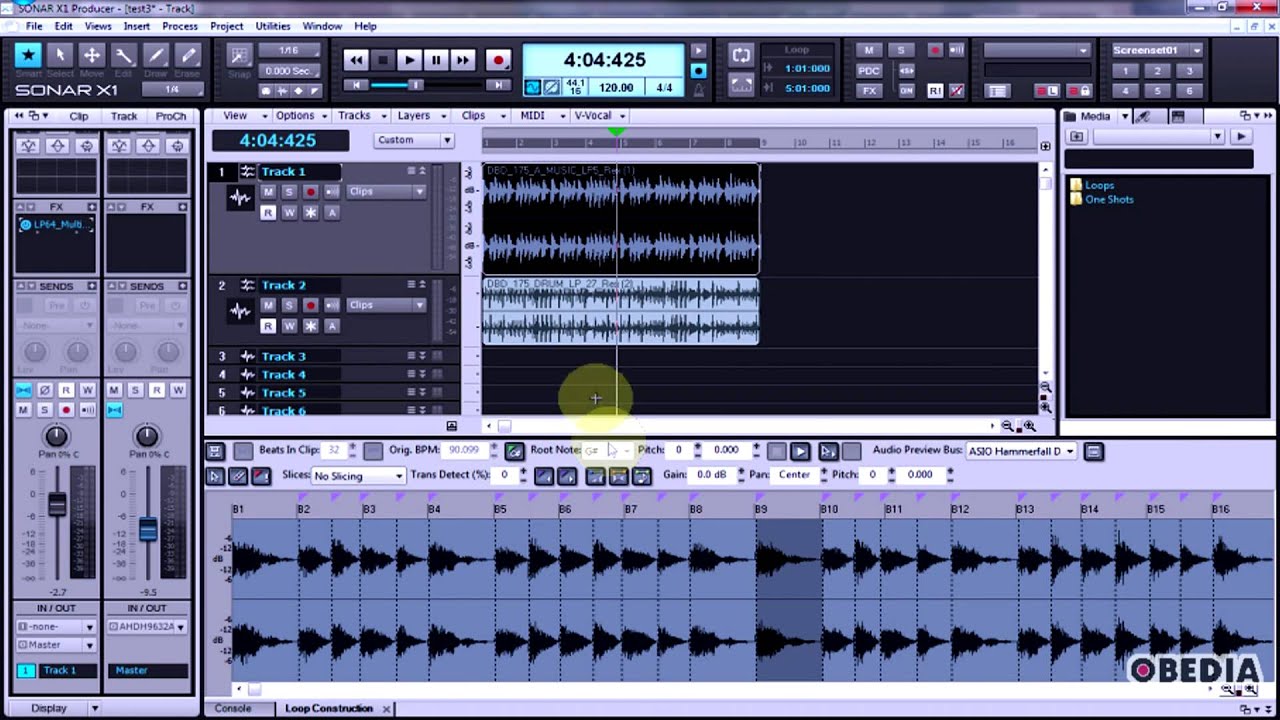Click the Orig. BPM input field
This screenshot has height=720, width=1280.
(x=464, y=450)
